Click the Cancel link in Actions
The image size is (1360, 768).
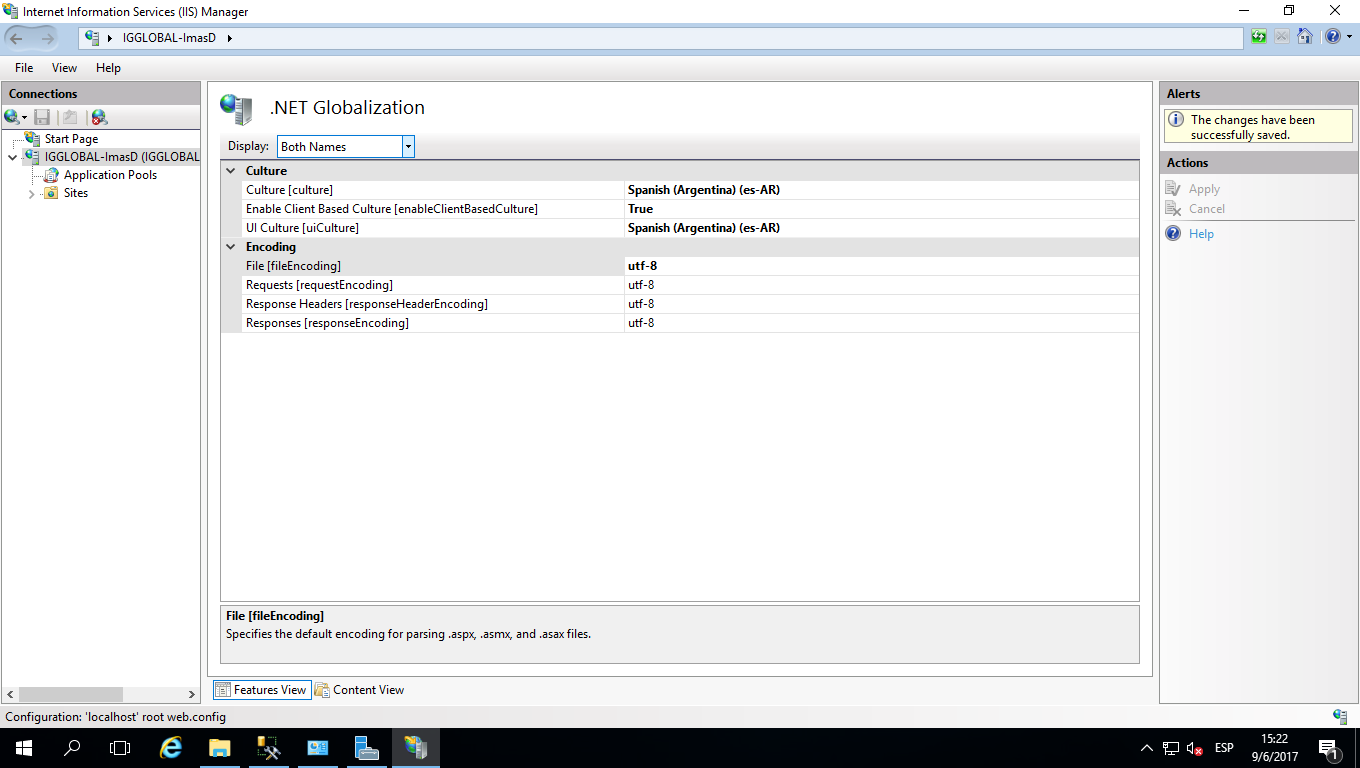pyautogui.click(x=1207, y=209)
